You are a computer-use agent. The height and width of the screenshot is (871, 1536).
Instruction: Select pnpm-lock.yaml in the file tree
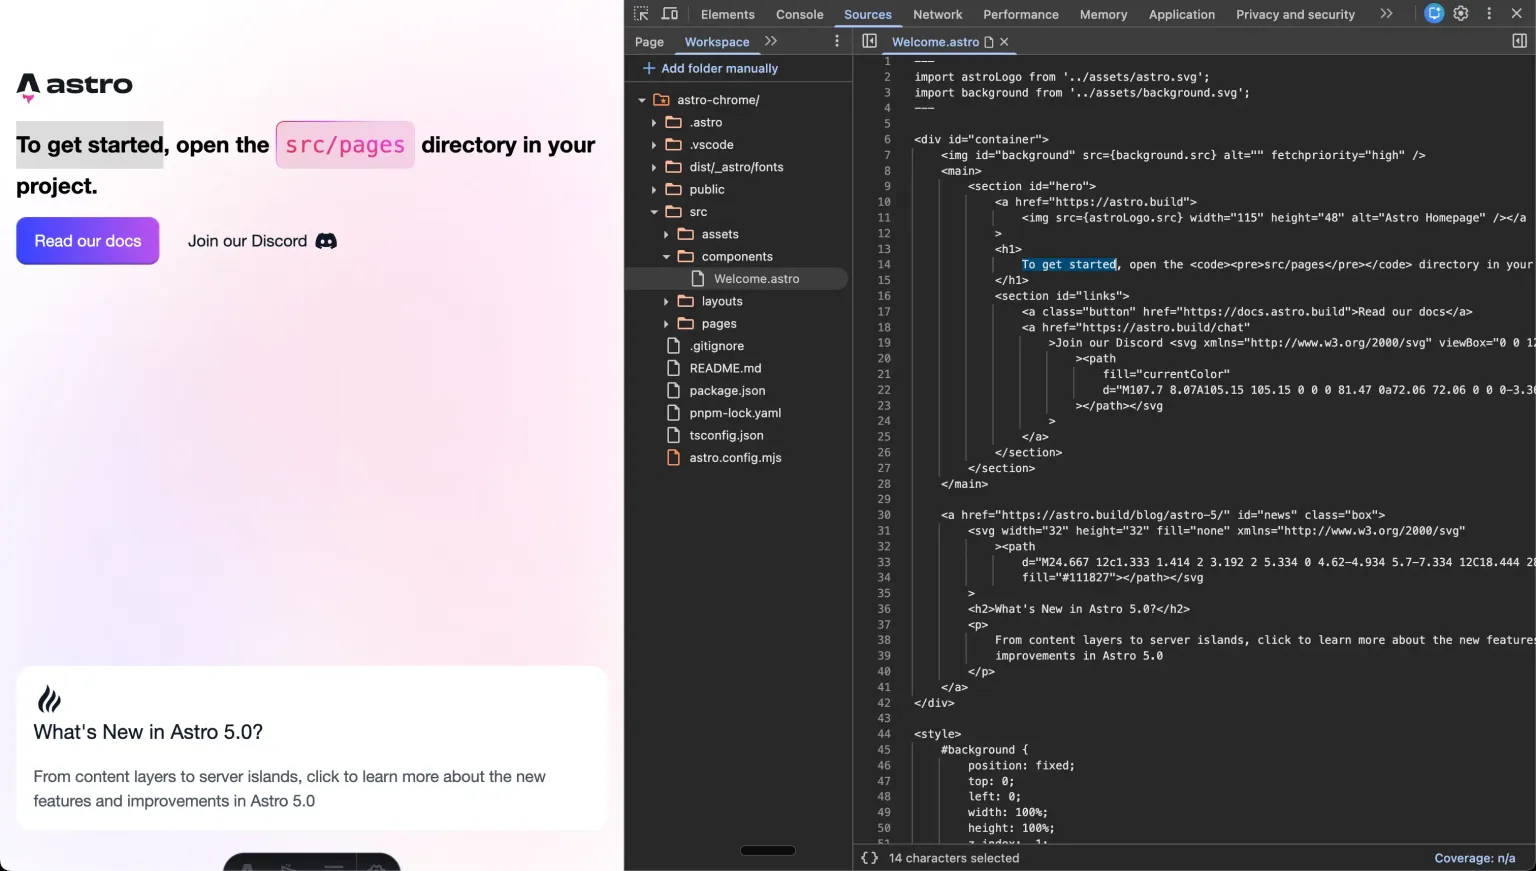[735, 412]
